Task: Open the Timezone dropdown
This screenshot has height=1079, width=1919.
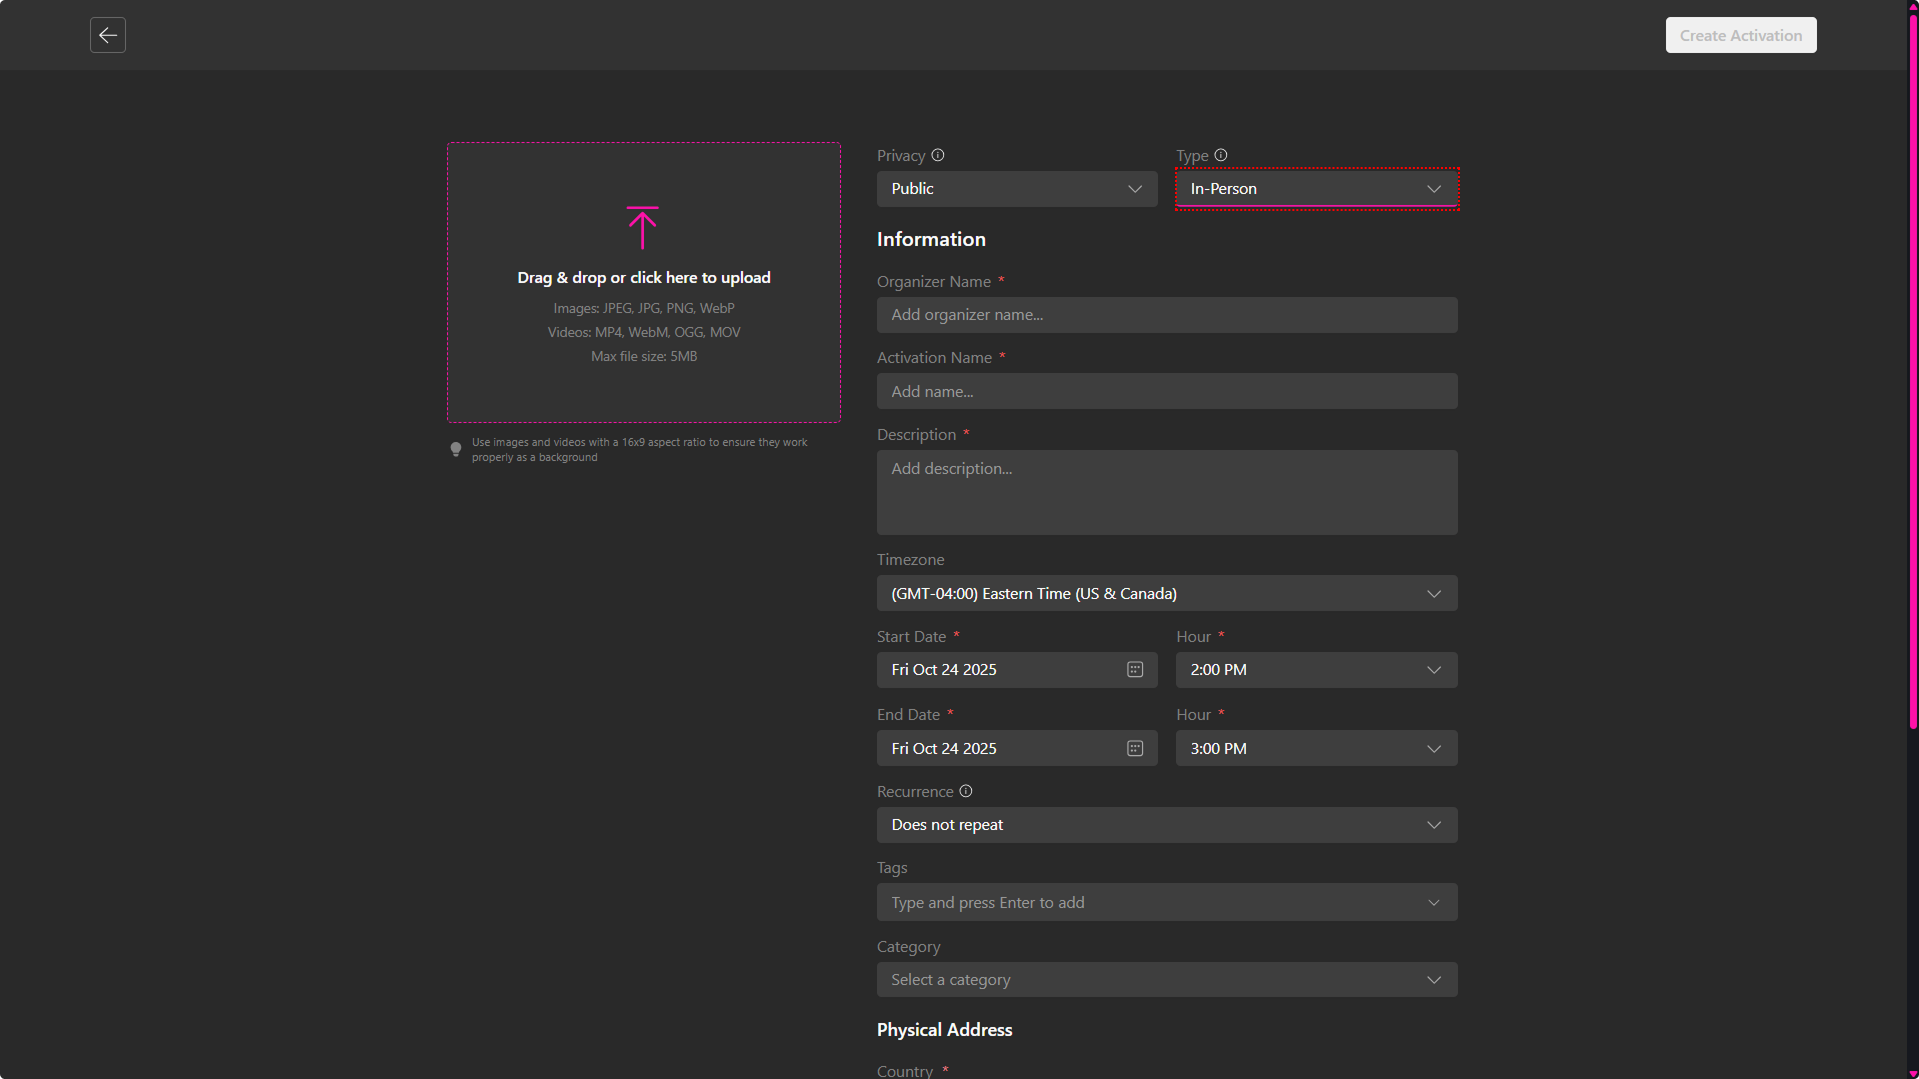Action: pos(1166,594)
